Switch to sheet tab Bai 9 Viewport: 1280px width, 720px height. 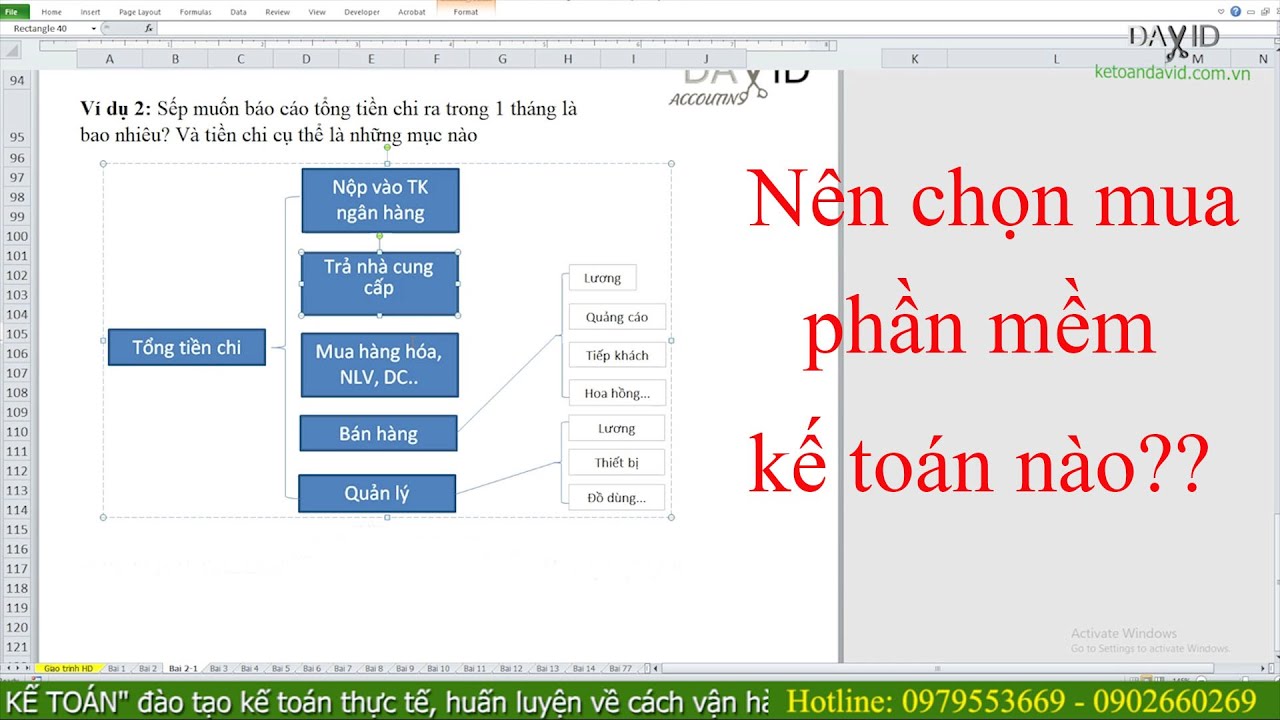click(x=405, y=668)
